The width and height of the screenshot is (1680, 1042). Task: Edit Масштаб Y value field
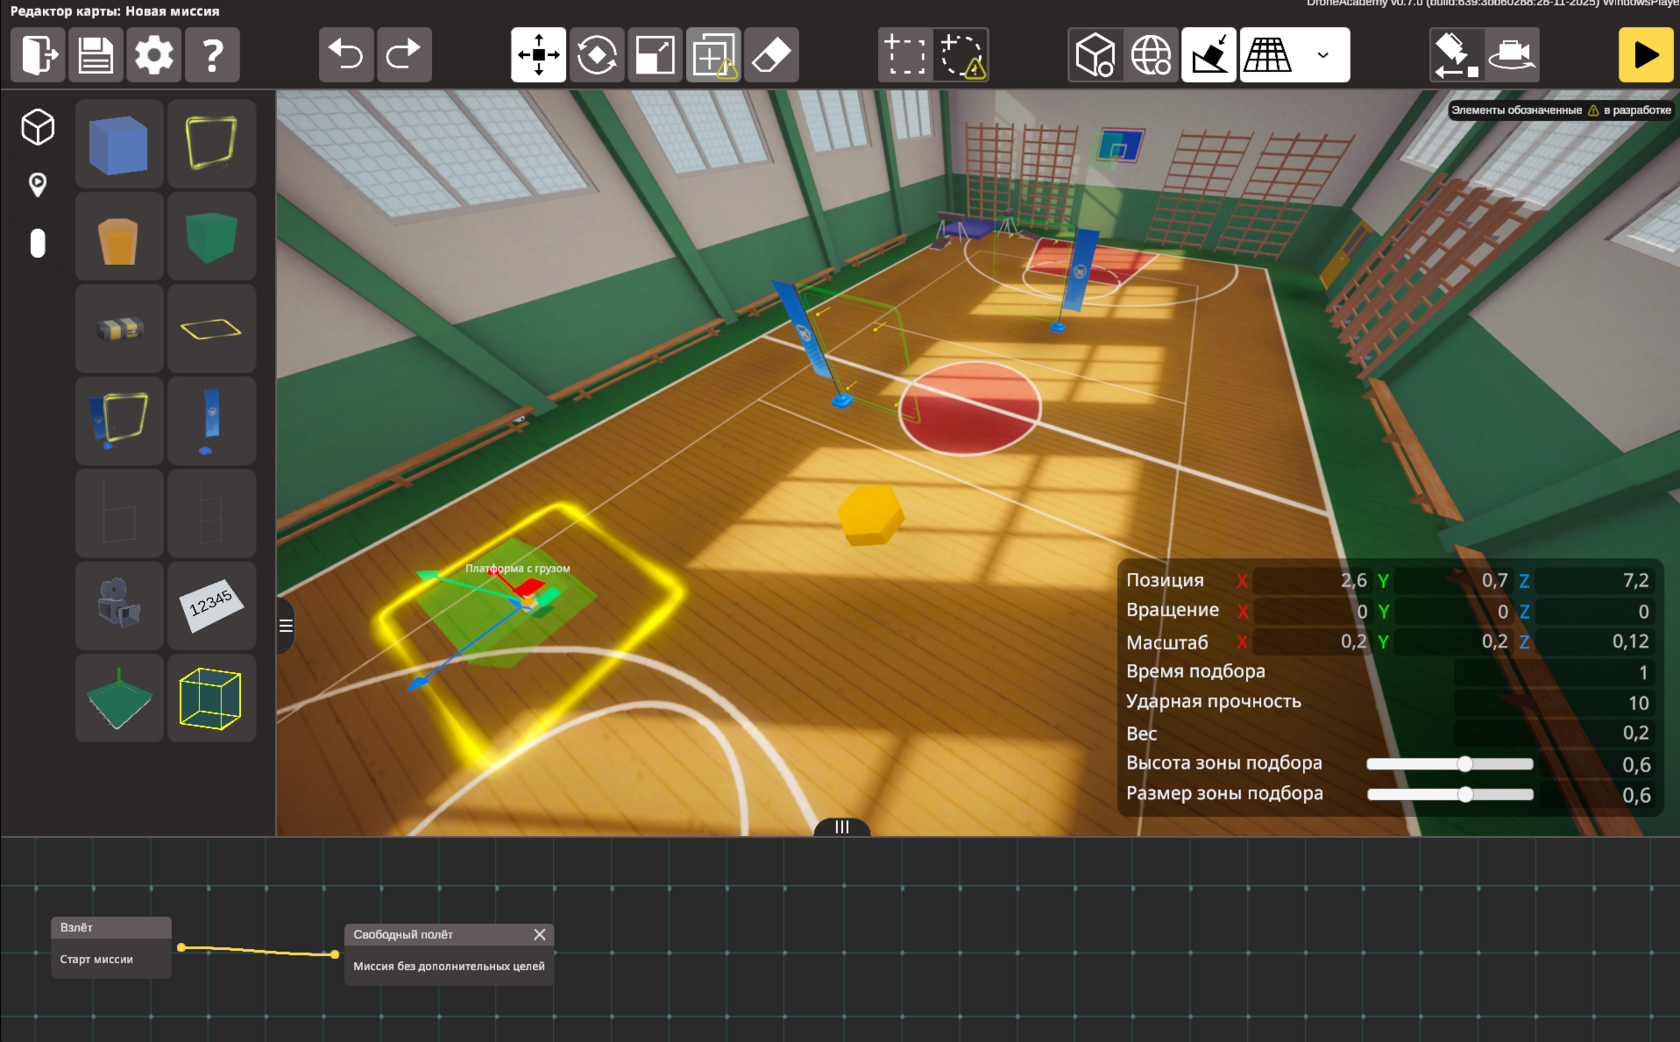tap(1453, 642)
